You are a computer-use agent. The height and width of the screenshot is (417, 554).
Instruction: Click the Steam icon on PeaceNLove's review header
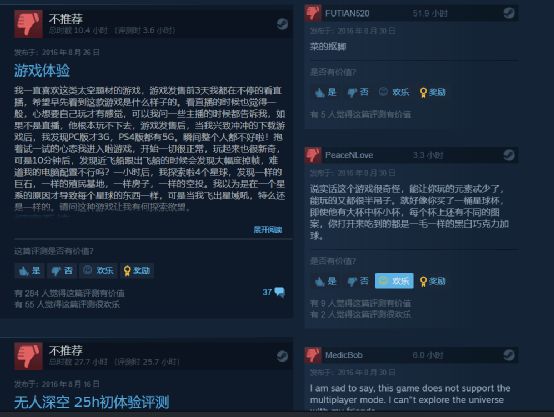coord(509,155)
